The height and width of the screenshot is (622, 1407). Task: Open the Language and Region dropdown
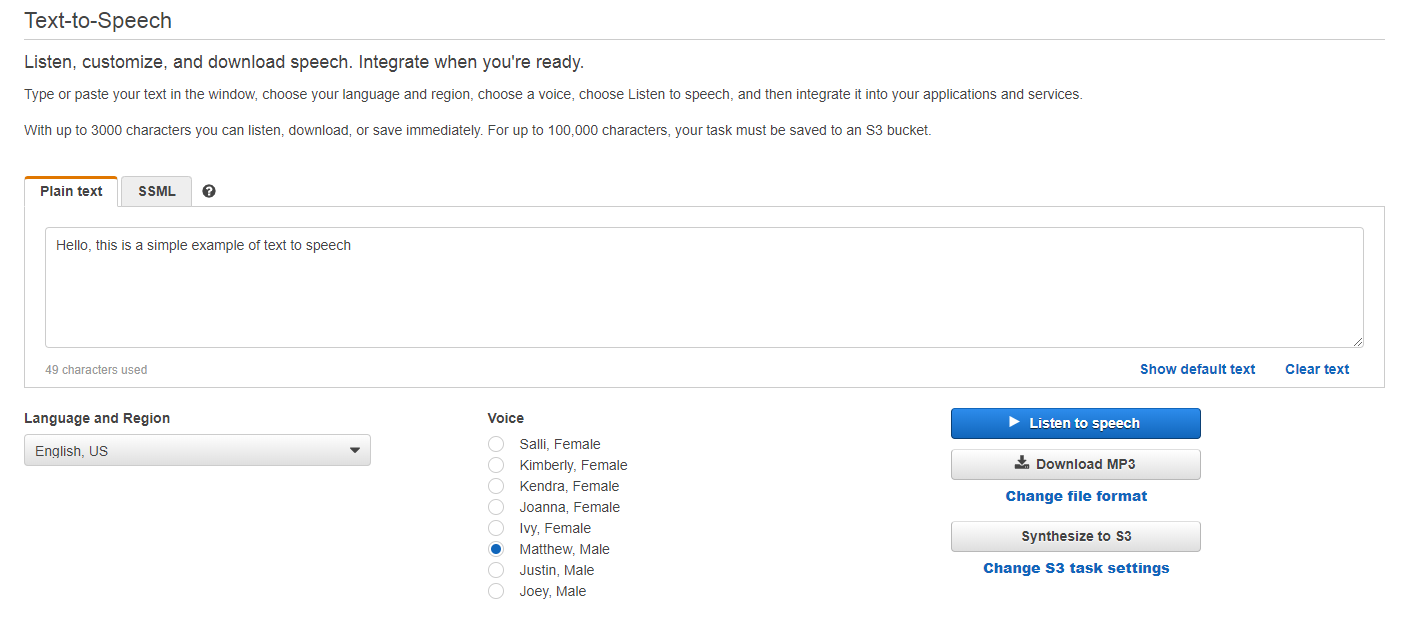click(x=197, y=450)
